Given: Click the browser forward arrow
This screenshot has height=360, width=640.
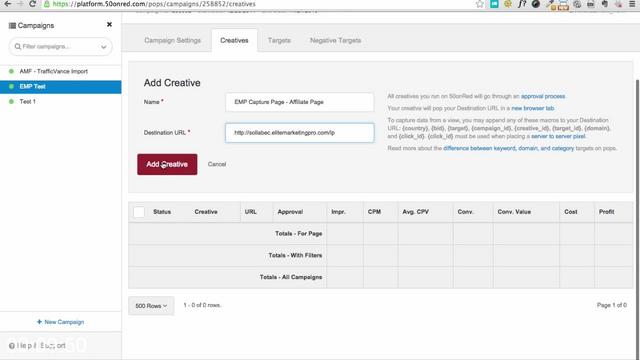Looking at the screenshot, I should click(x=20, y=4).
